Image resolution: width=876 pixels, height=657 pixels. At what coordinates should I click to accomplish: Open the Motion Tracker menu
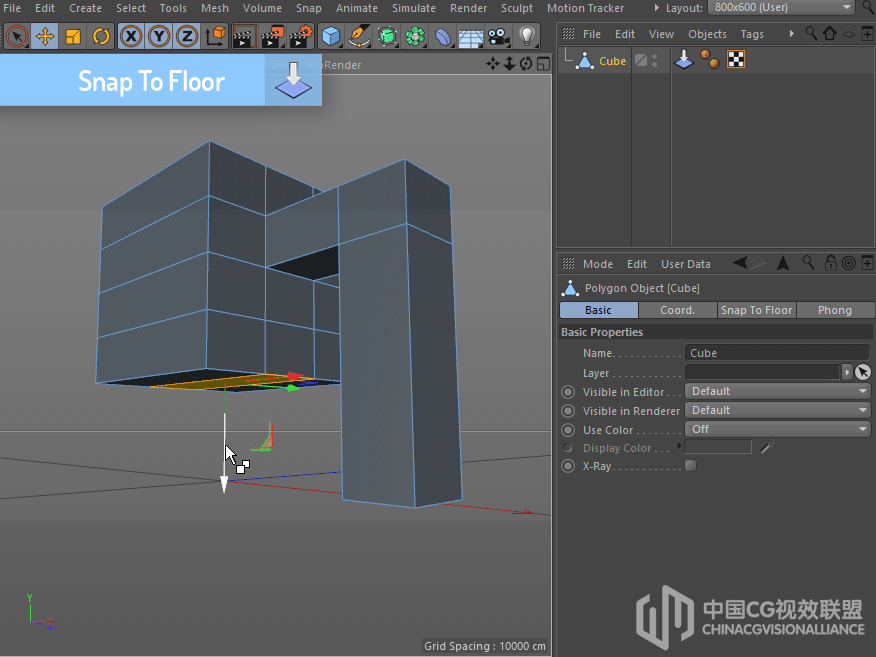tap(585, 8)
